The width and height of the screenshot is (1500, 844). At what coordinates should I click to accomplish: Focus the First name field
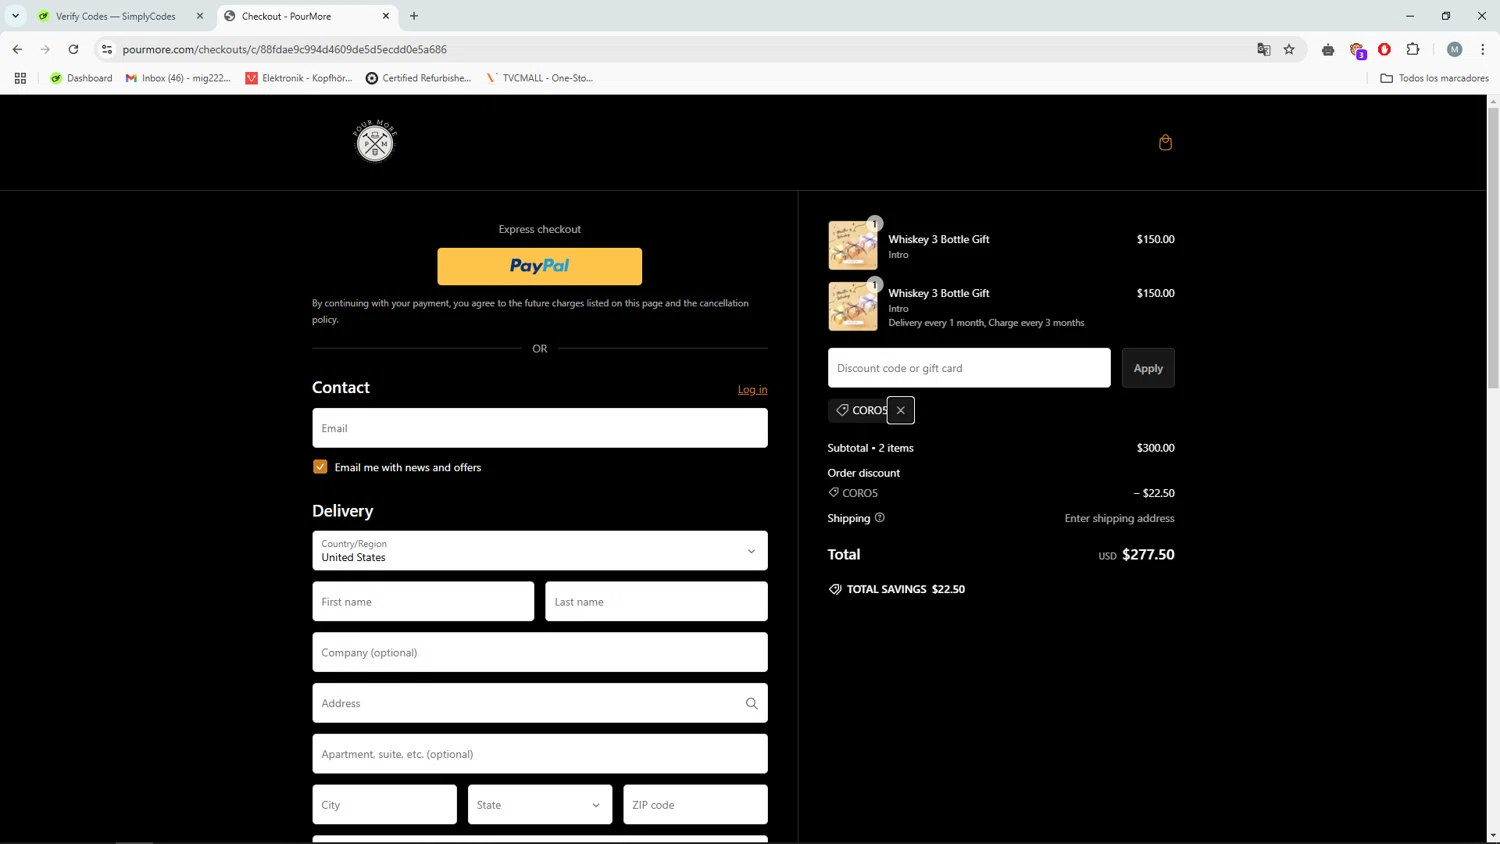click(x=423, y=602)
